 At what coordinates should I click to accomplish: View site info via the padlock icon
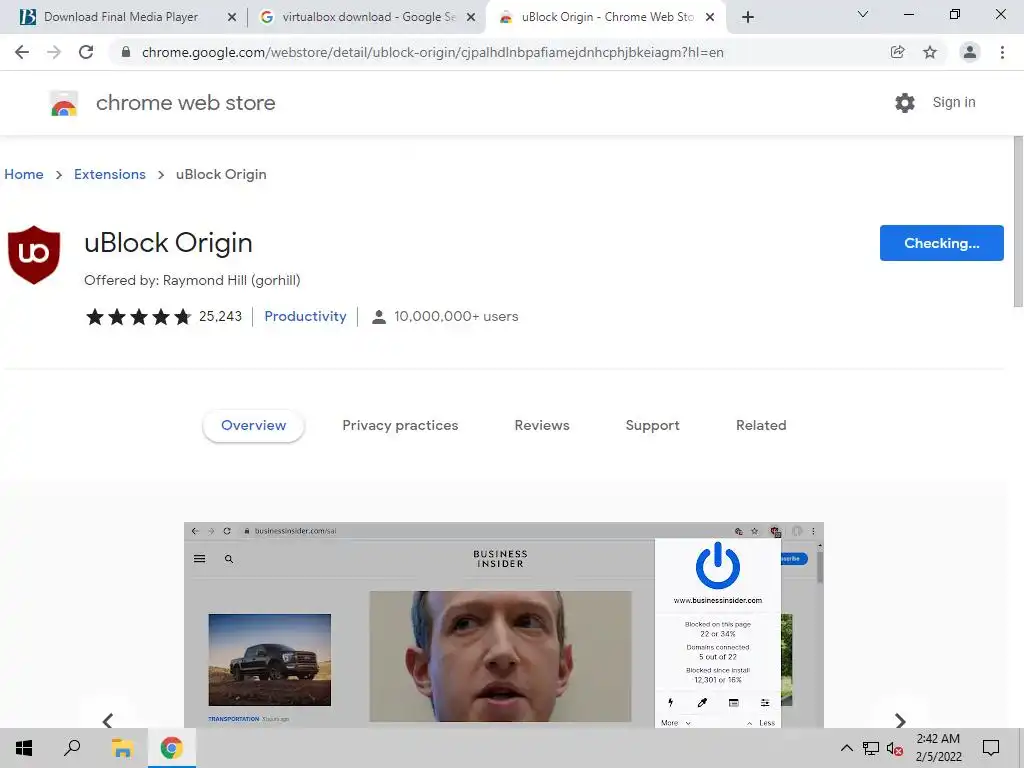(126, 52)
